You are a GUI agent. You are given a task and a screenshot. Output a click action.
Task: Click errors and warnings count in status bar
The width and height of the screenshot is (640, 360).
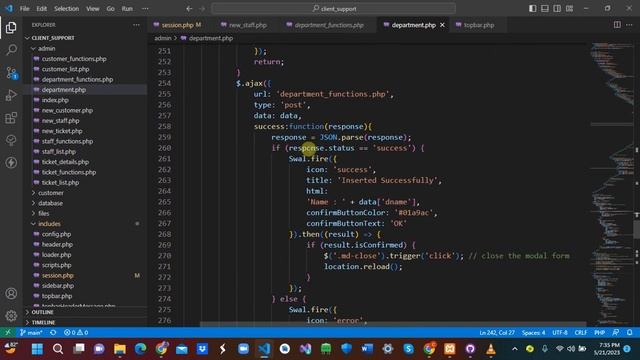(x=76, y=333)
